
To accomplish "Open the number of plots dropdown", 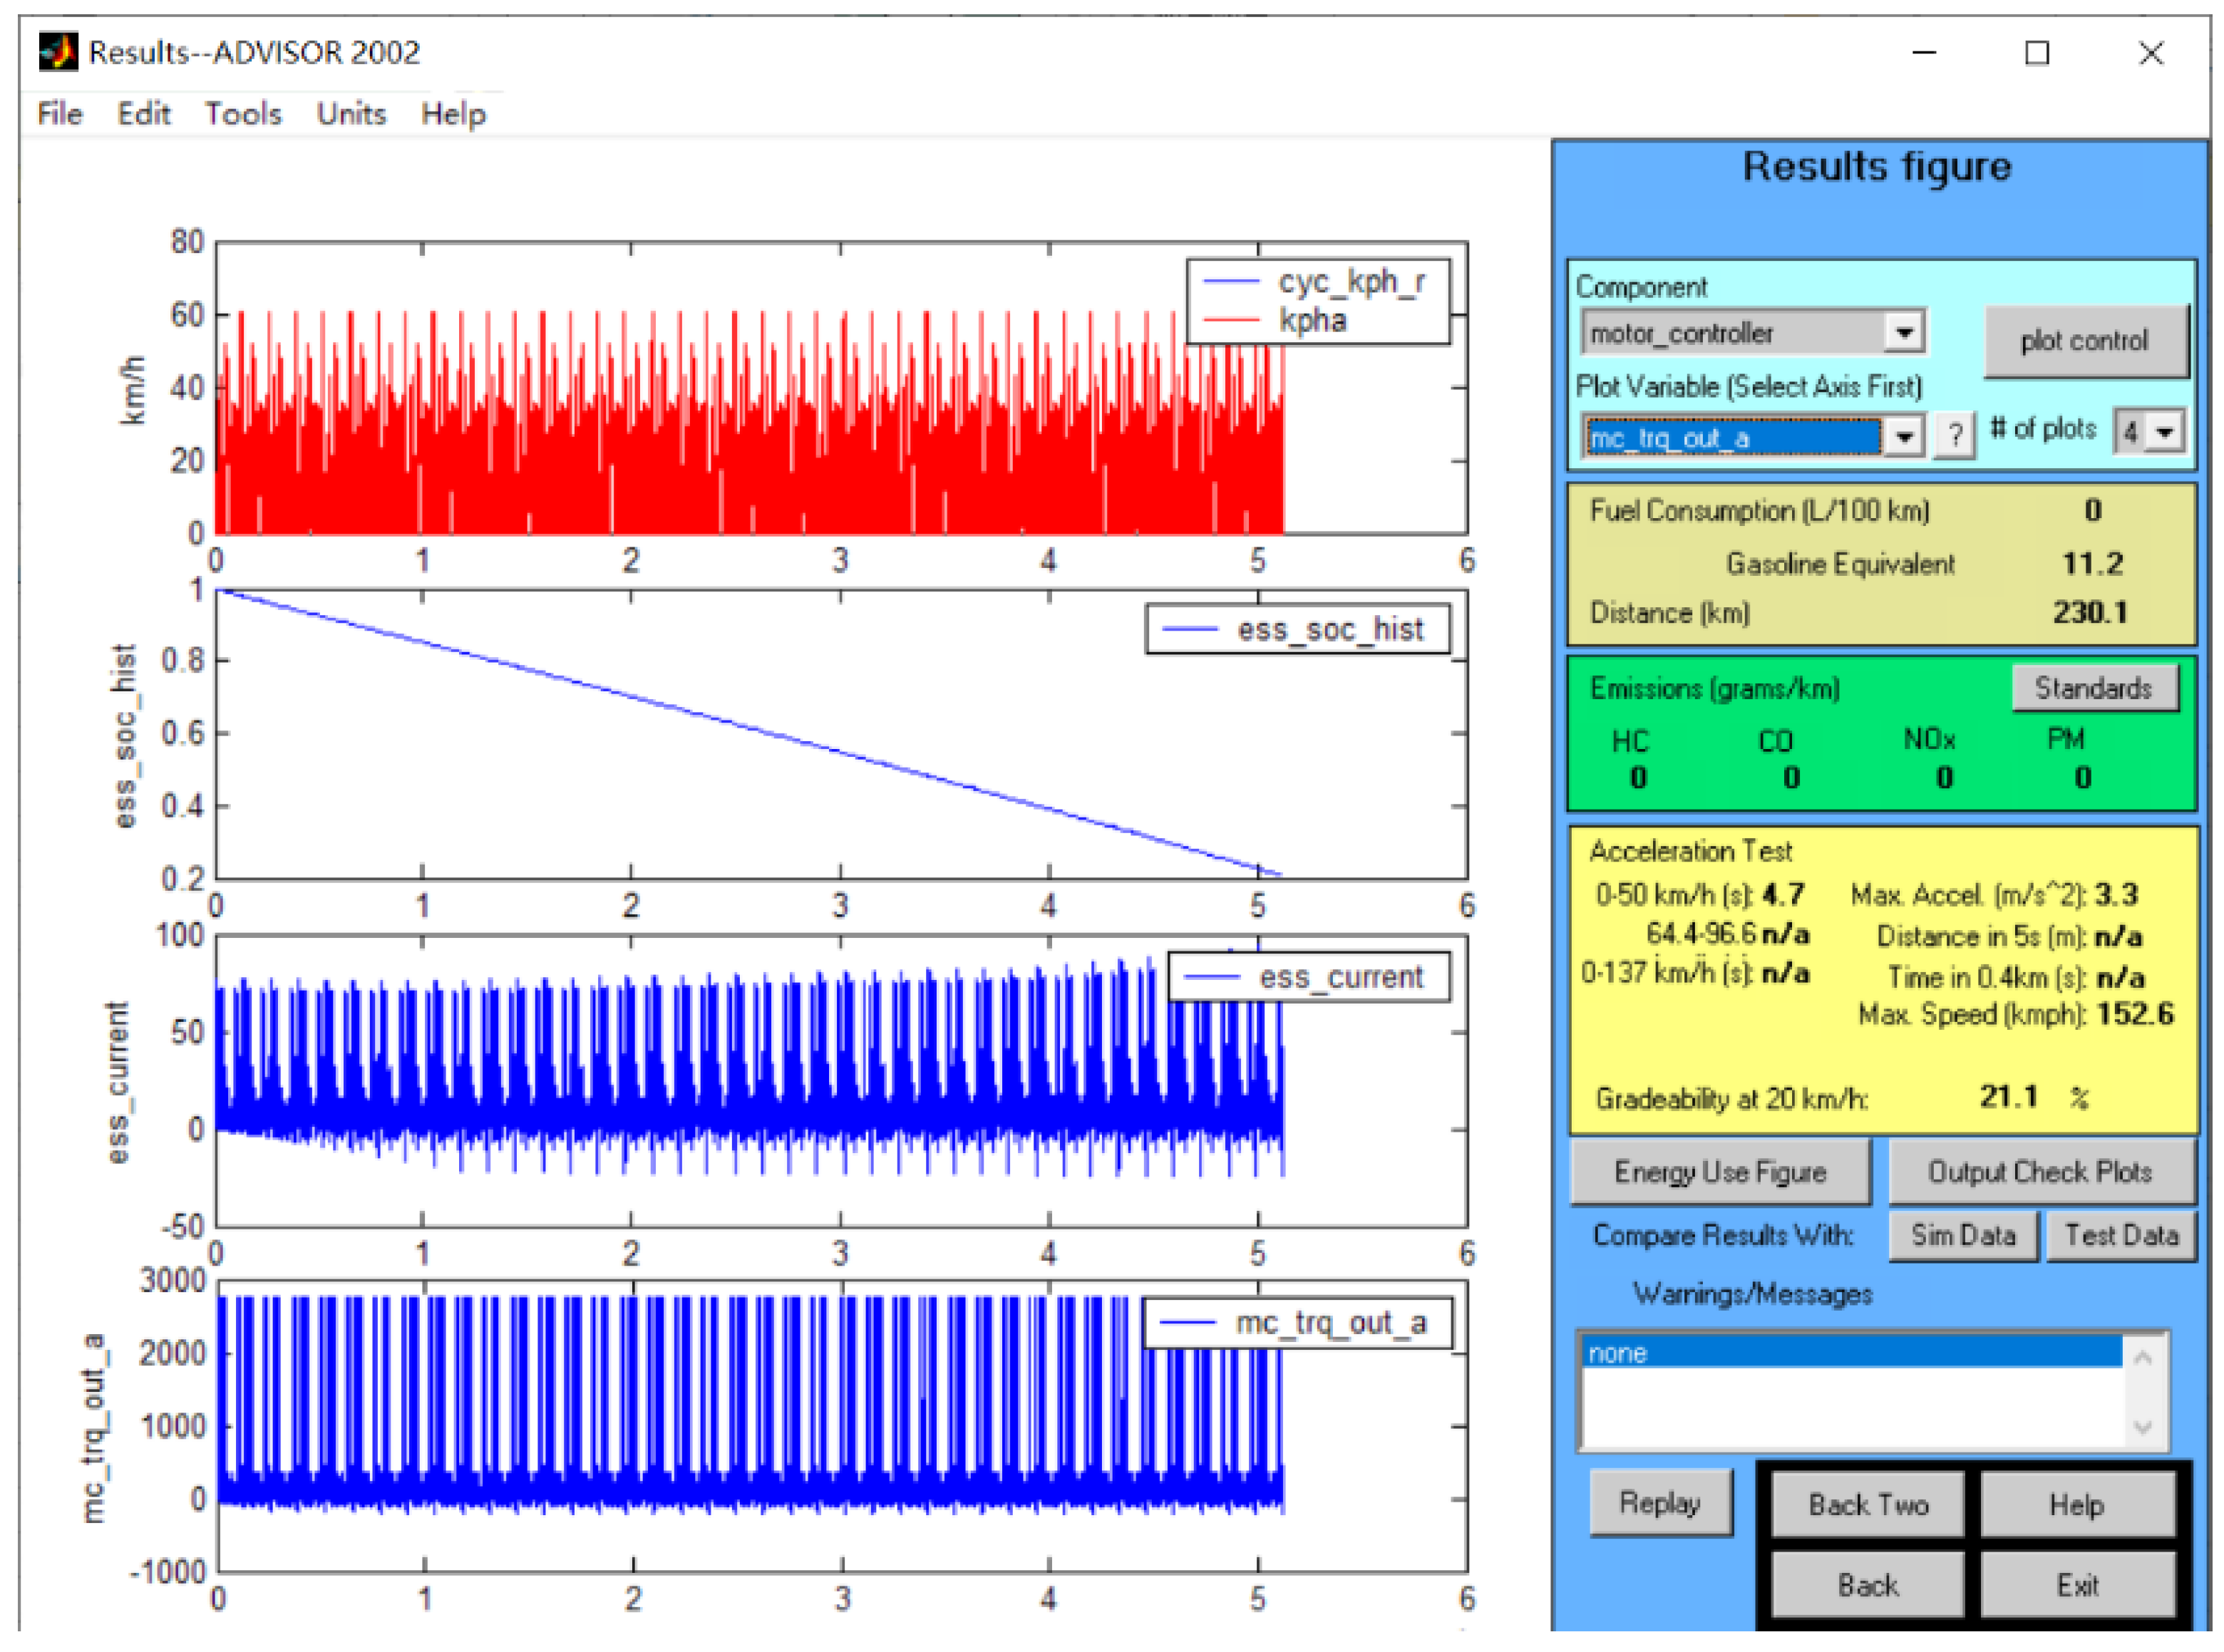I will click(2165, 432).
